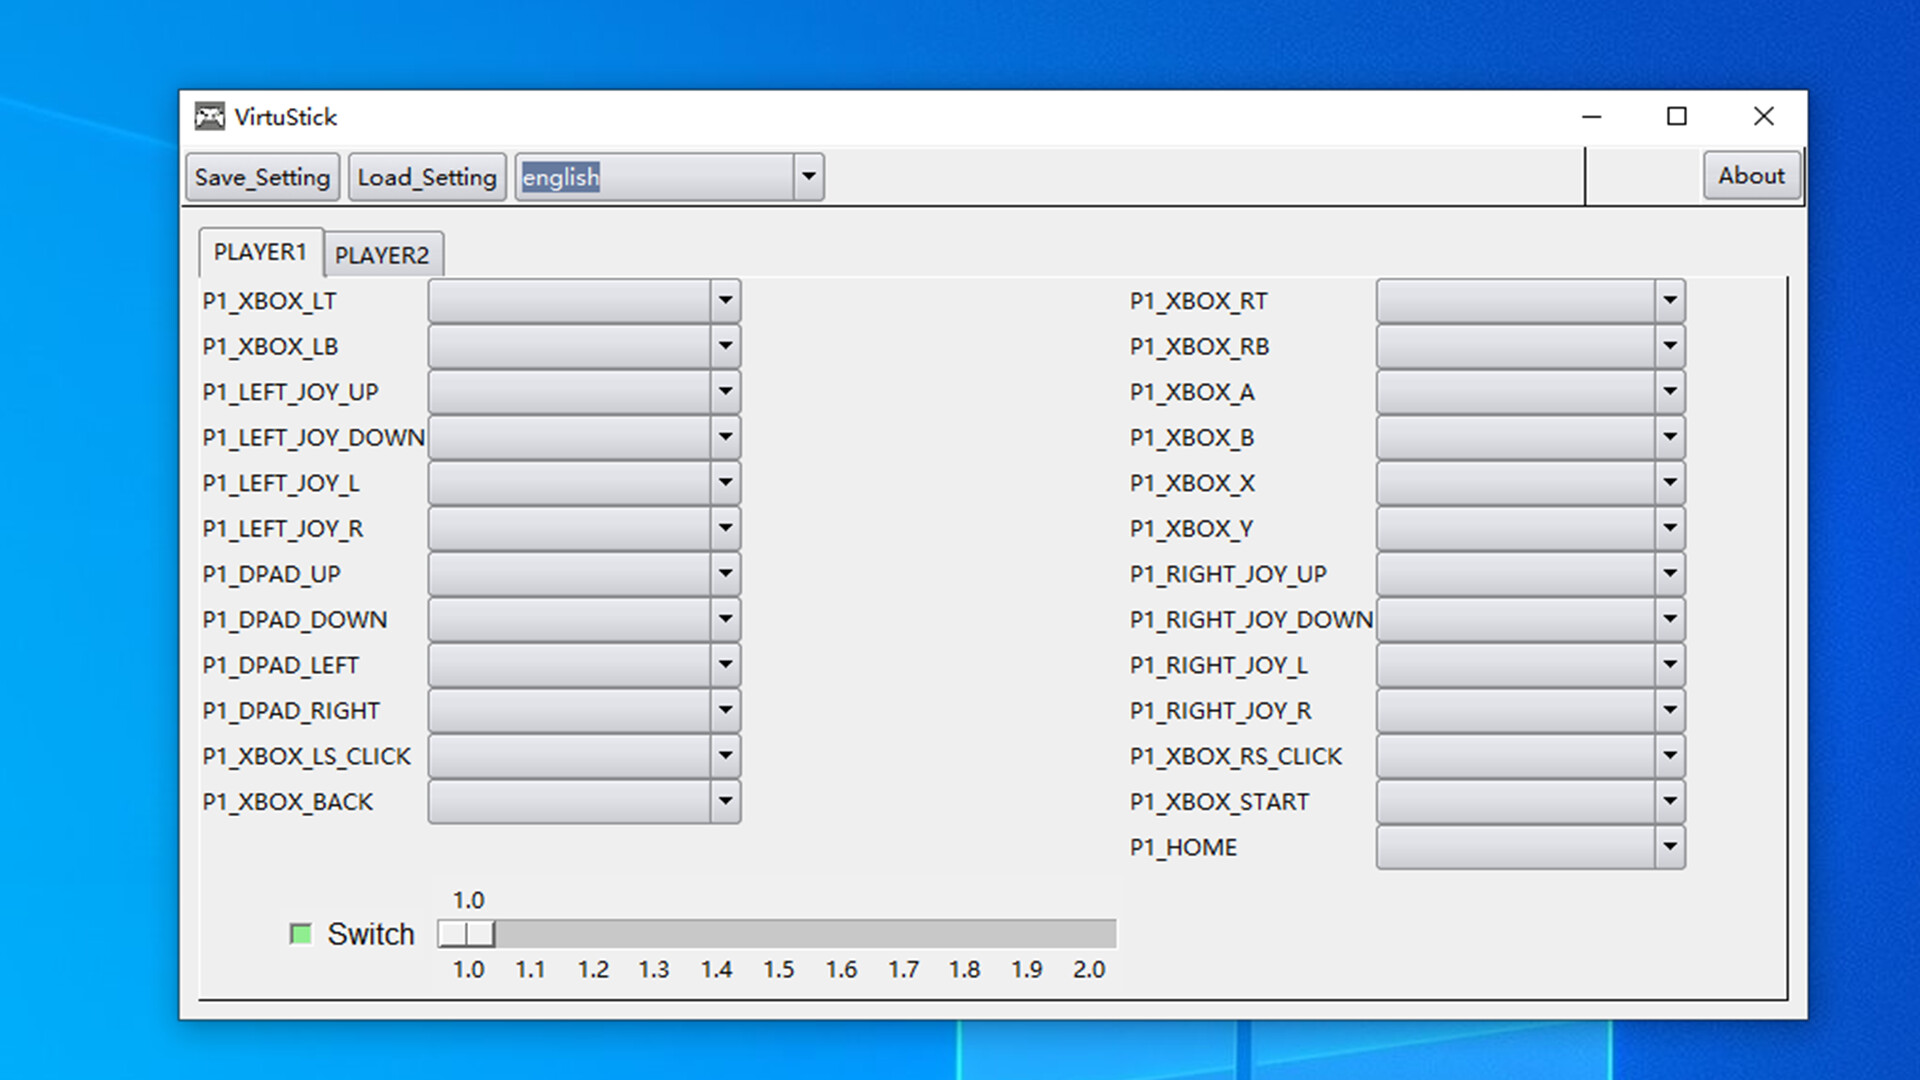Open the About dialog

(x=1752, y=175)
